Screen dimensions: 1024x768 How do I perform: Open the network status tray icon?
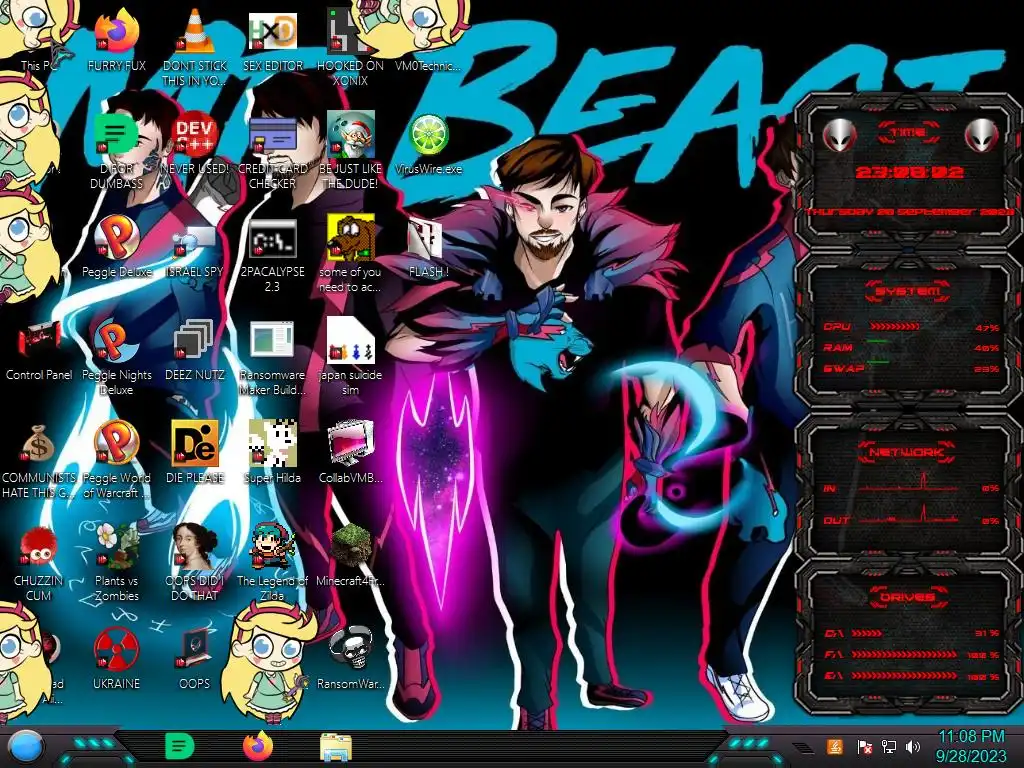[889, 746]
